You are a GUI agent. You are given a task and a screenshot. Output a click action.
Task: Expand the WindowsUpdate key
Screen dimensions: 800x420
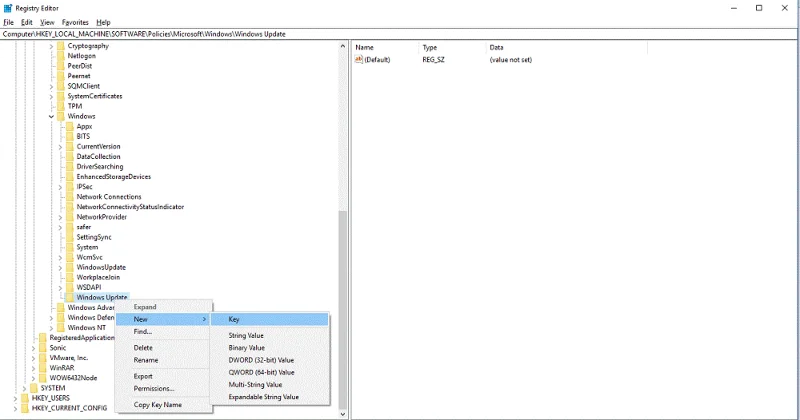tap(60, 267)
